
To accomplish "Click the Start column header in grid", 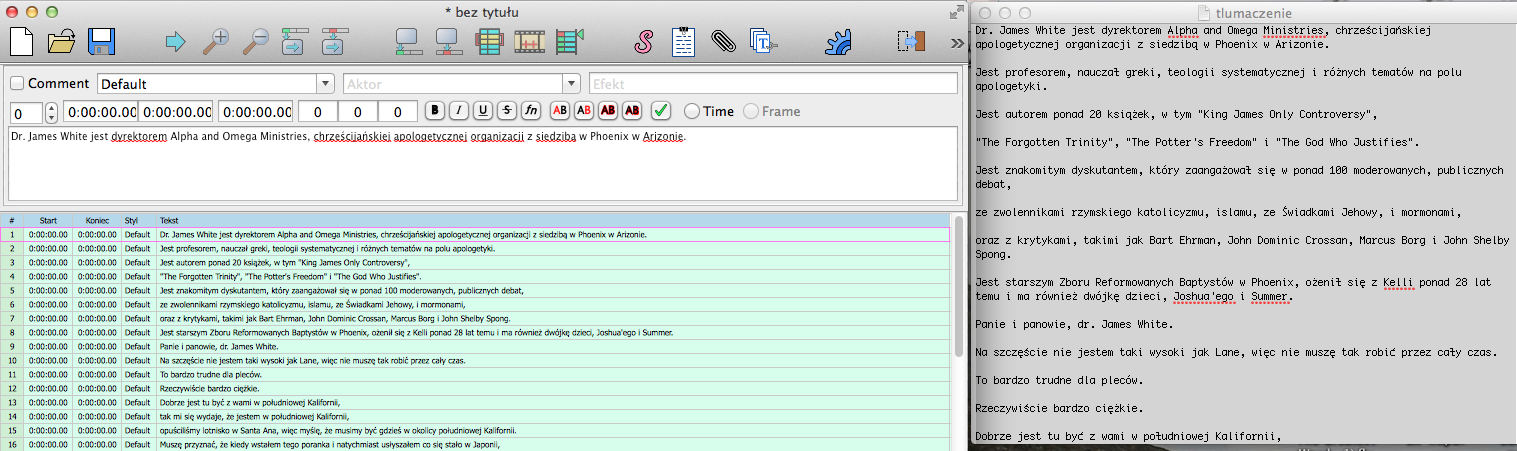I will [48, 220].
